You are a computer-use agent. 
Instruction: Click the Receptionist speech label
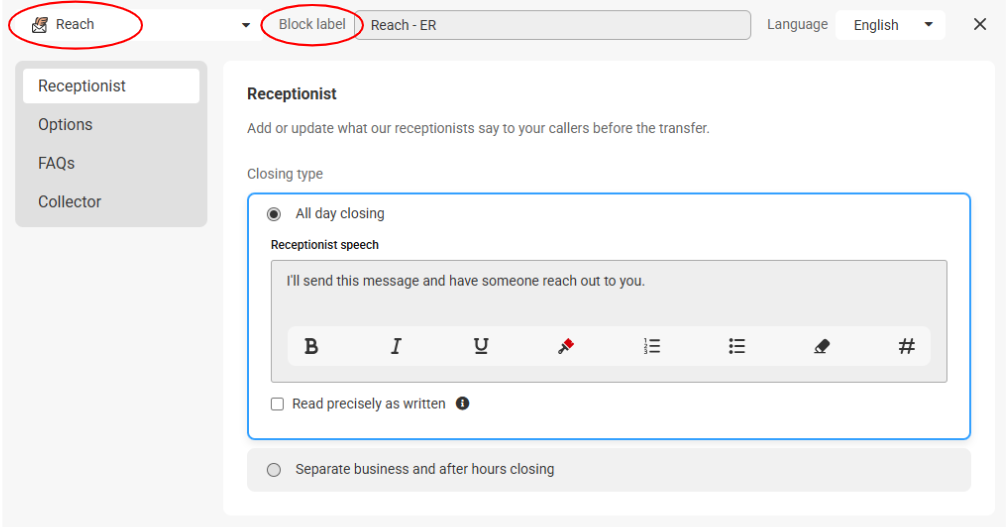pyautogui.click(x=325, y=245)
